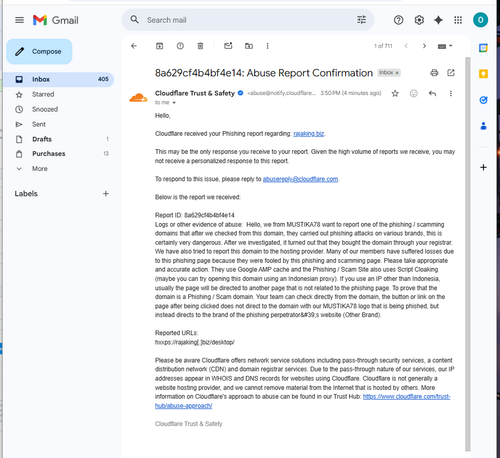Open the Keep side panel icon

pyautogui.click(x=483, y=74)
